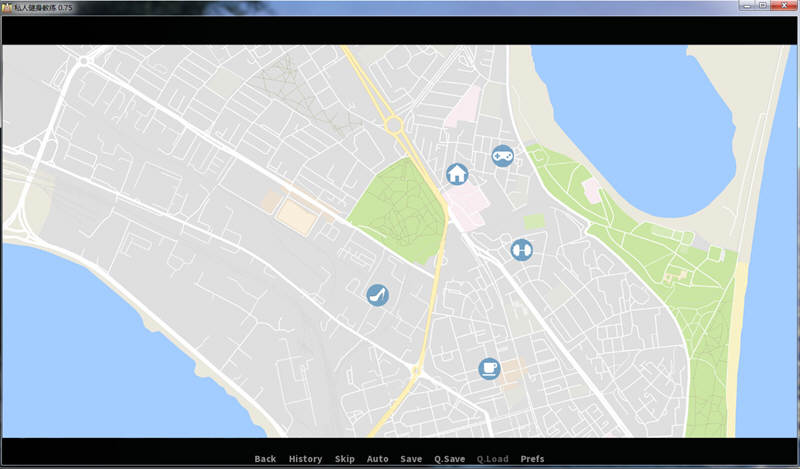Minimize the game window
Viewport: 800px width, 469px height.
point(746,6)
